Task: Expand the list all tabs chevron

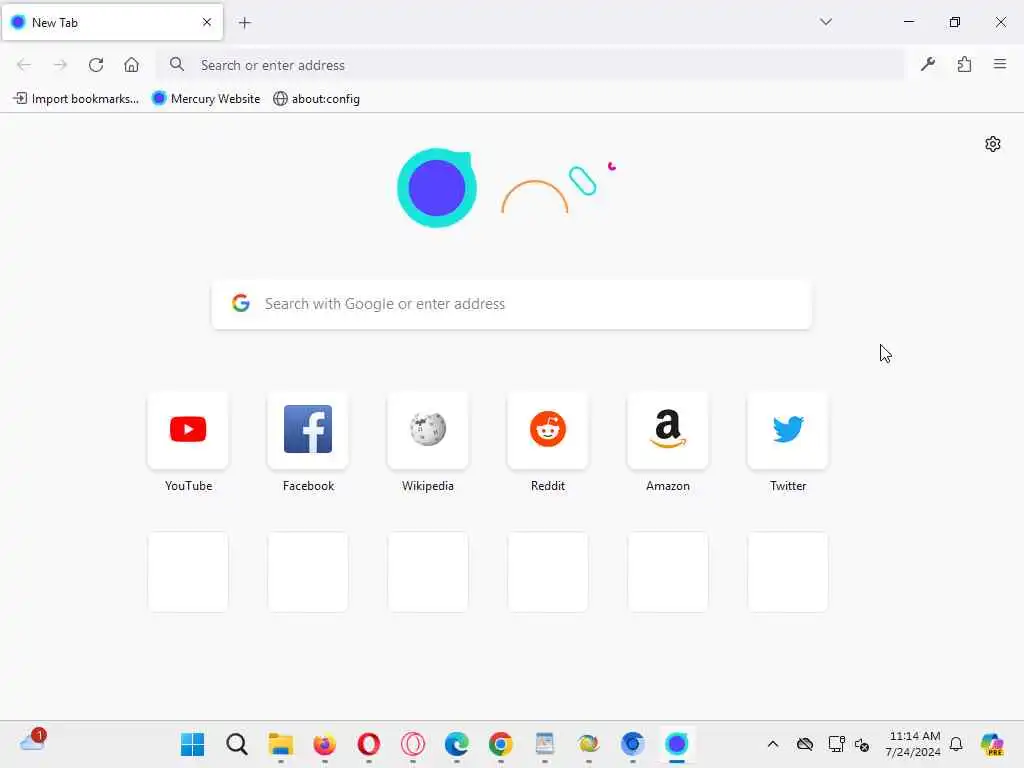Action: 826,22
